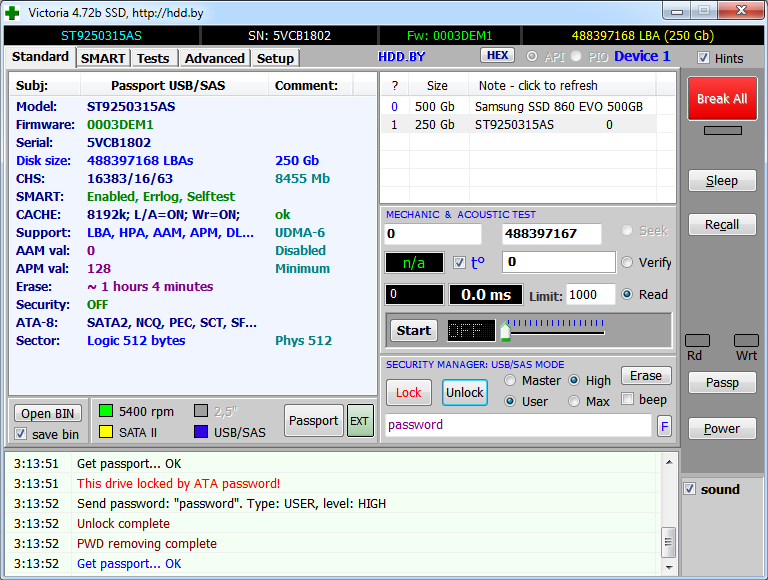Select the Standard tab

pyautogui.click(x=40, y=57)
